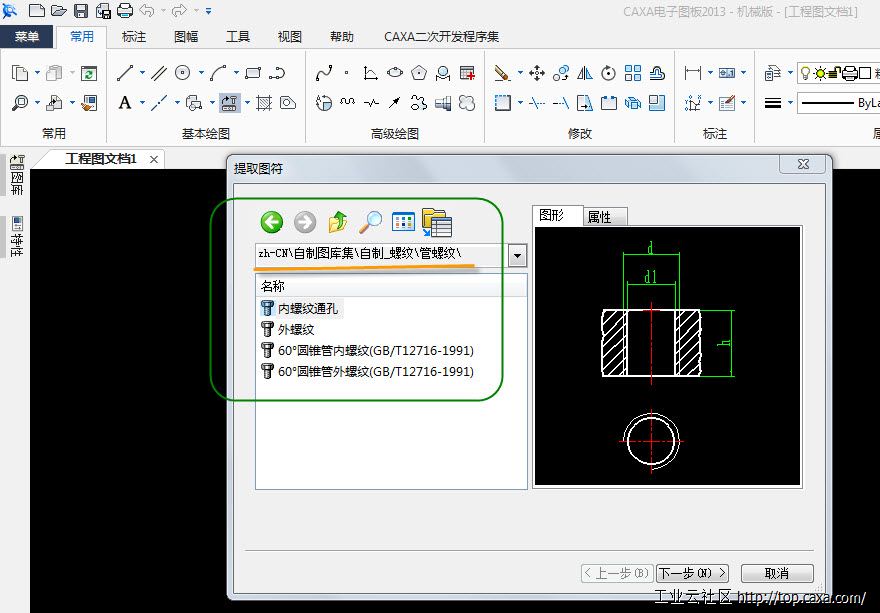This screenshot has height=613, width=880.
Task: Click the magnifier search icon in dialog
Action: click(371, 222)
